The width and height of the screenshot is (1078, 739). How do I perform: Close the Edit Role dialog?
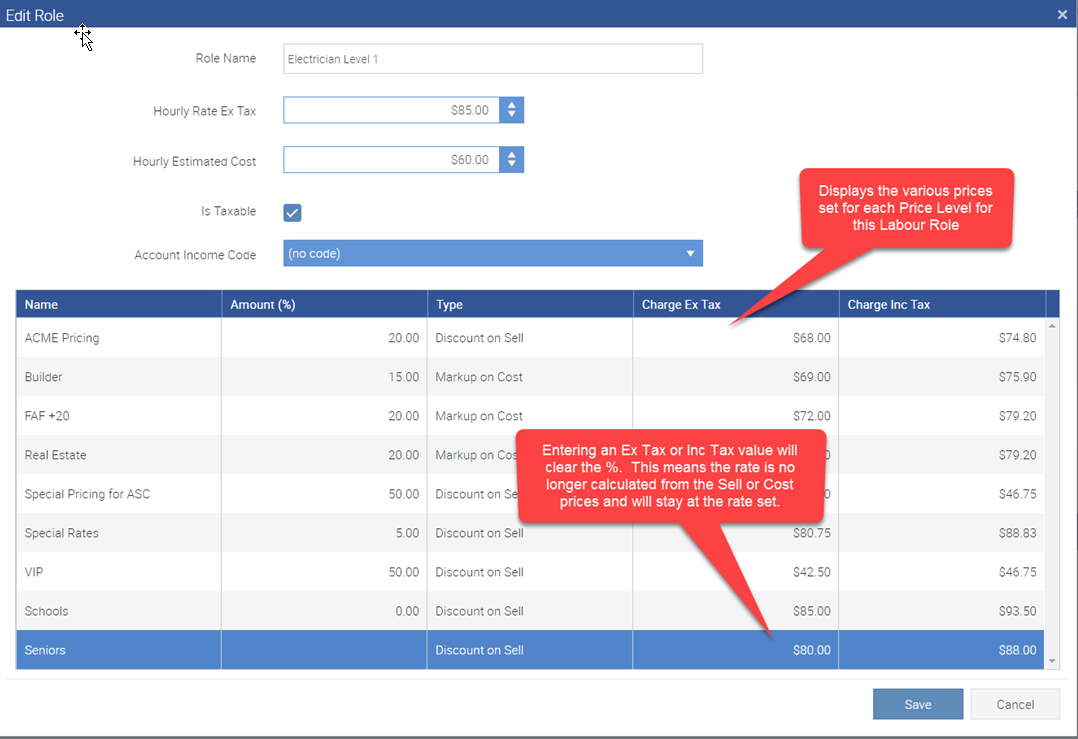click(1061, 14)
